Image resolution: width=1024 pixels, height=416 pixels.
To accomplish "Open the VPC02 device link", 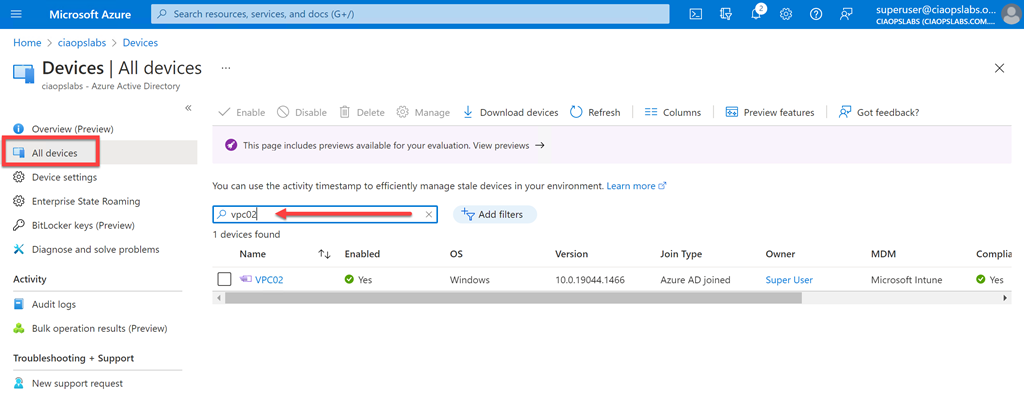I will click(269, 280).
